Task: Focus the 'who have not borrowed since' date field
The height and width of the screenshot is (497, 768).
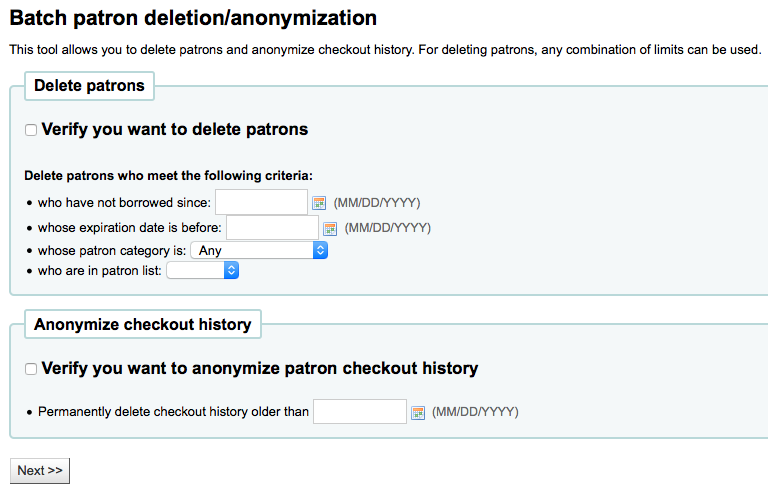Action: pos(262,202)
